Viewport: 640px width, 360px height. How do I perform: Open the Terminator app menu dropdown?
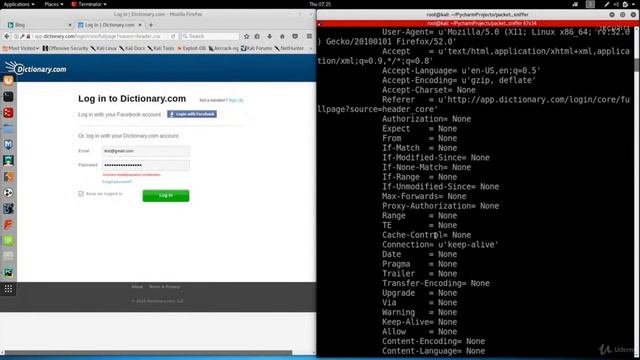click(x=89, y=4)
